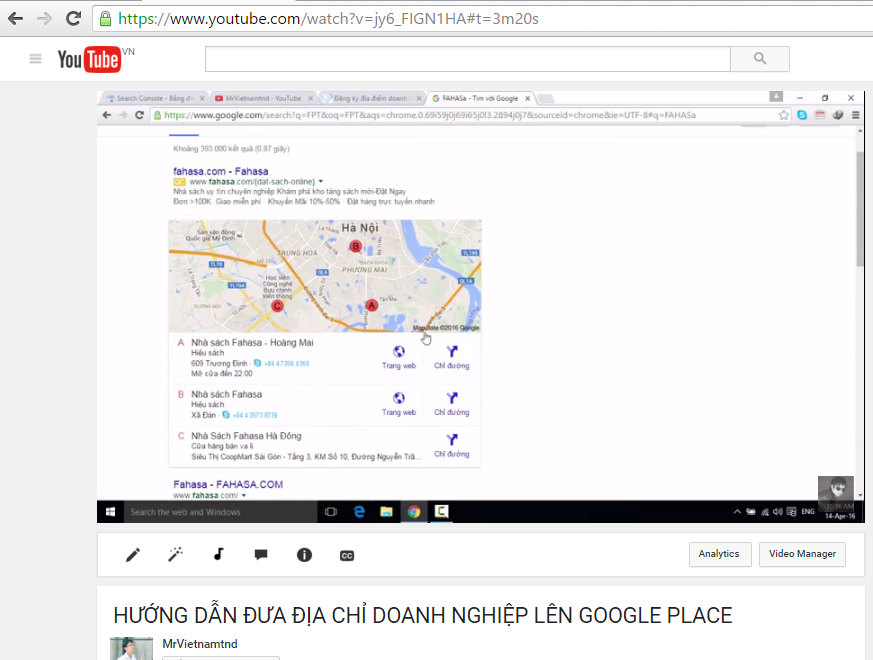Viewport: 873px width, 660px height.
Task: Click the Hà Nội map thumbnail
Action: (x=325, y=276)
